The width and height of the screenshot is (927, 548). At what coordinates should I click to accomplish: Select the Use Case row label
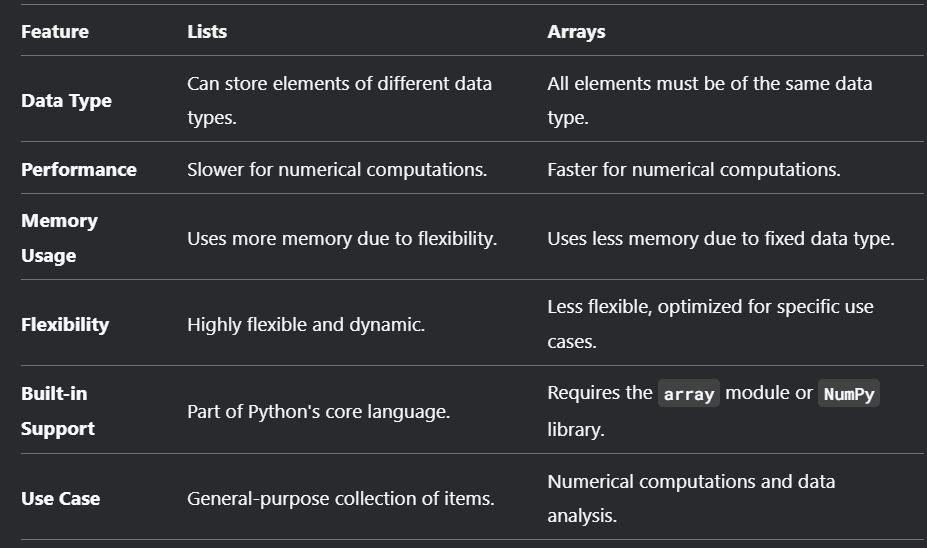tap(60, 498)
